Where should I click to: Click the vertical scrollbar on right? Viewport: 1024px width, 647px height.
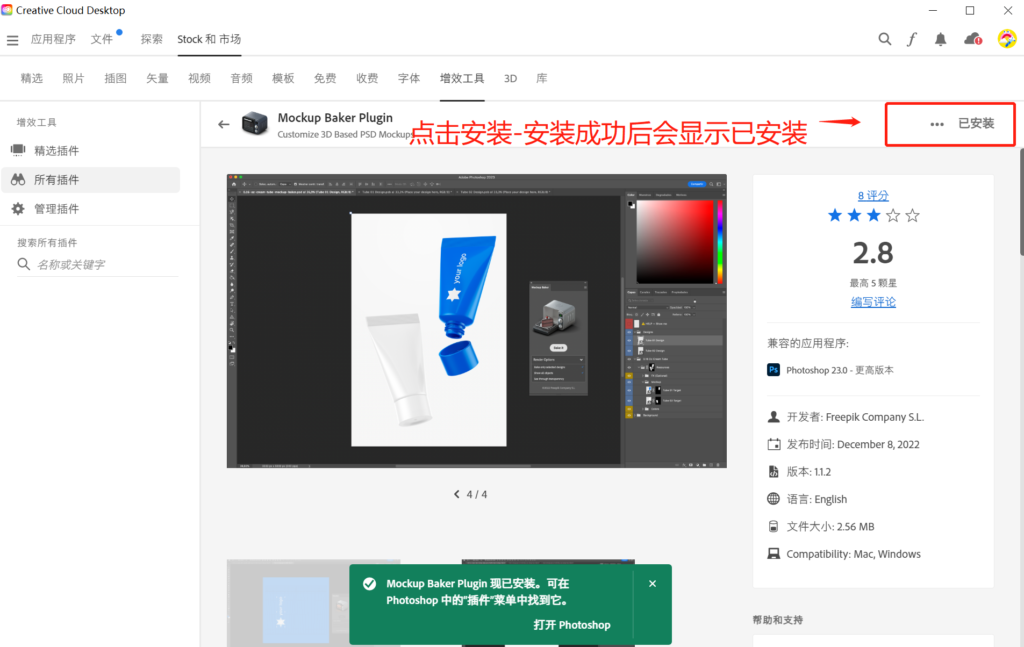coord(1021,202)
